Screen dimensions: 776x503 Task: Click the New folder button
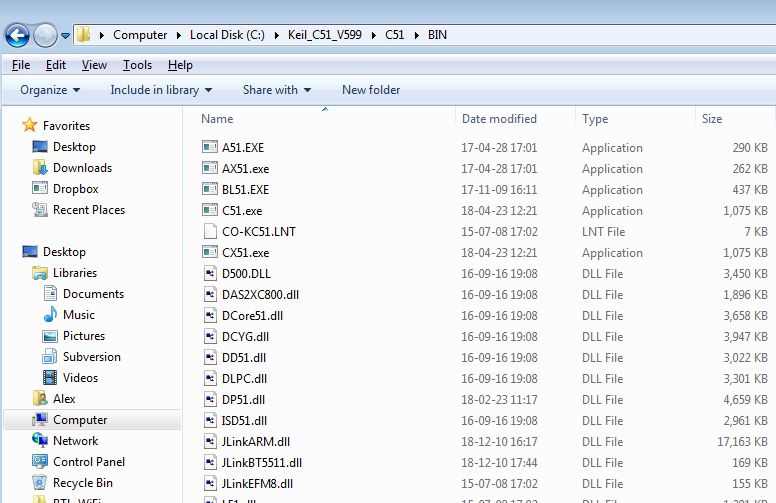tap(371, 90)
